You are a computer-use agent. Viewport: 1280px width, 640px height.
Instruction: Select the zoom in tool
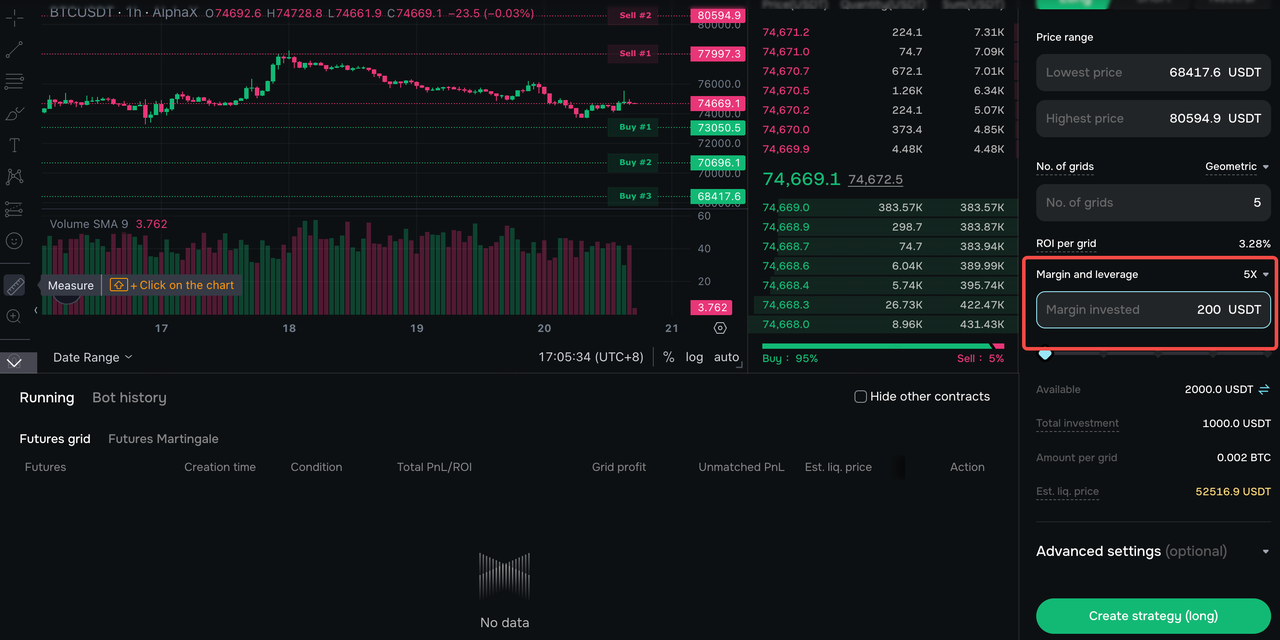pos(14,317)
